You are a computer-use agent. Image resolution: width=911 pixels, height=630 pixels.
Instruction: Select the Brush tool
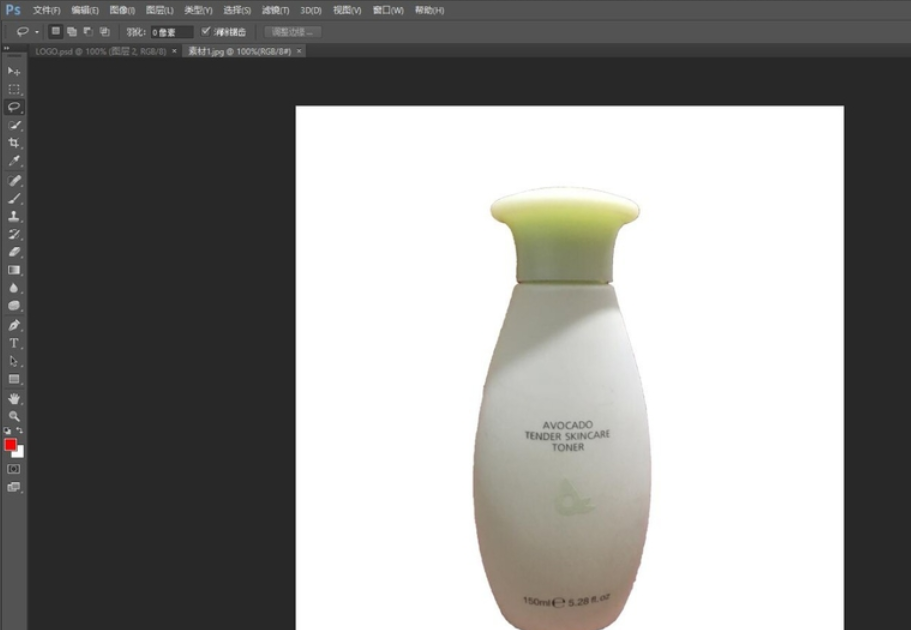pyautogui.click(x=14, y=199)
